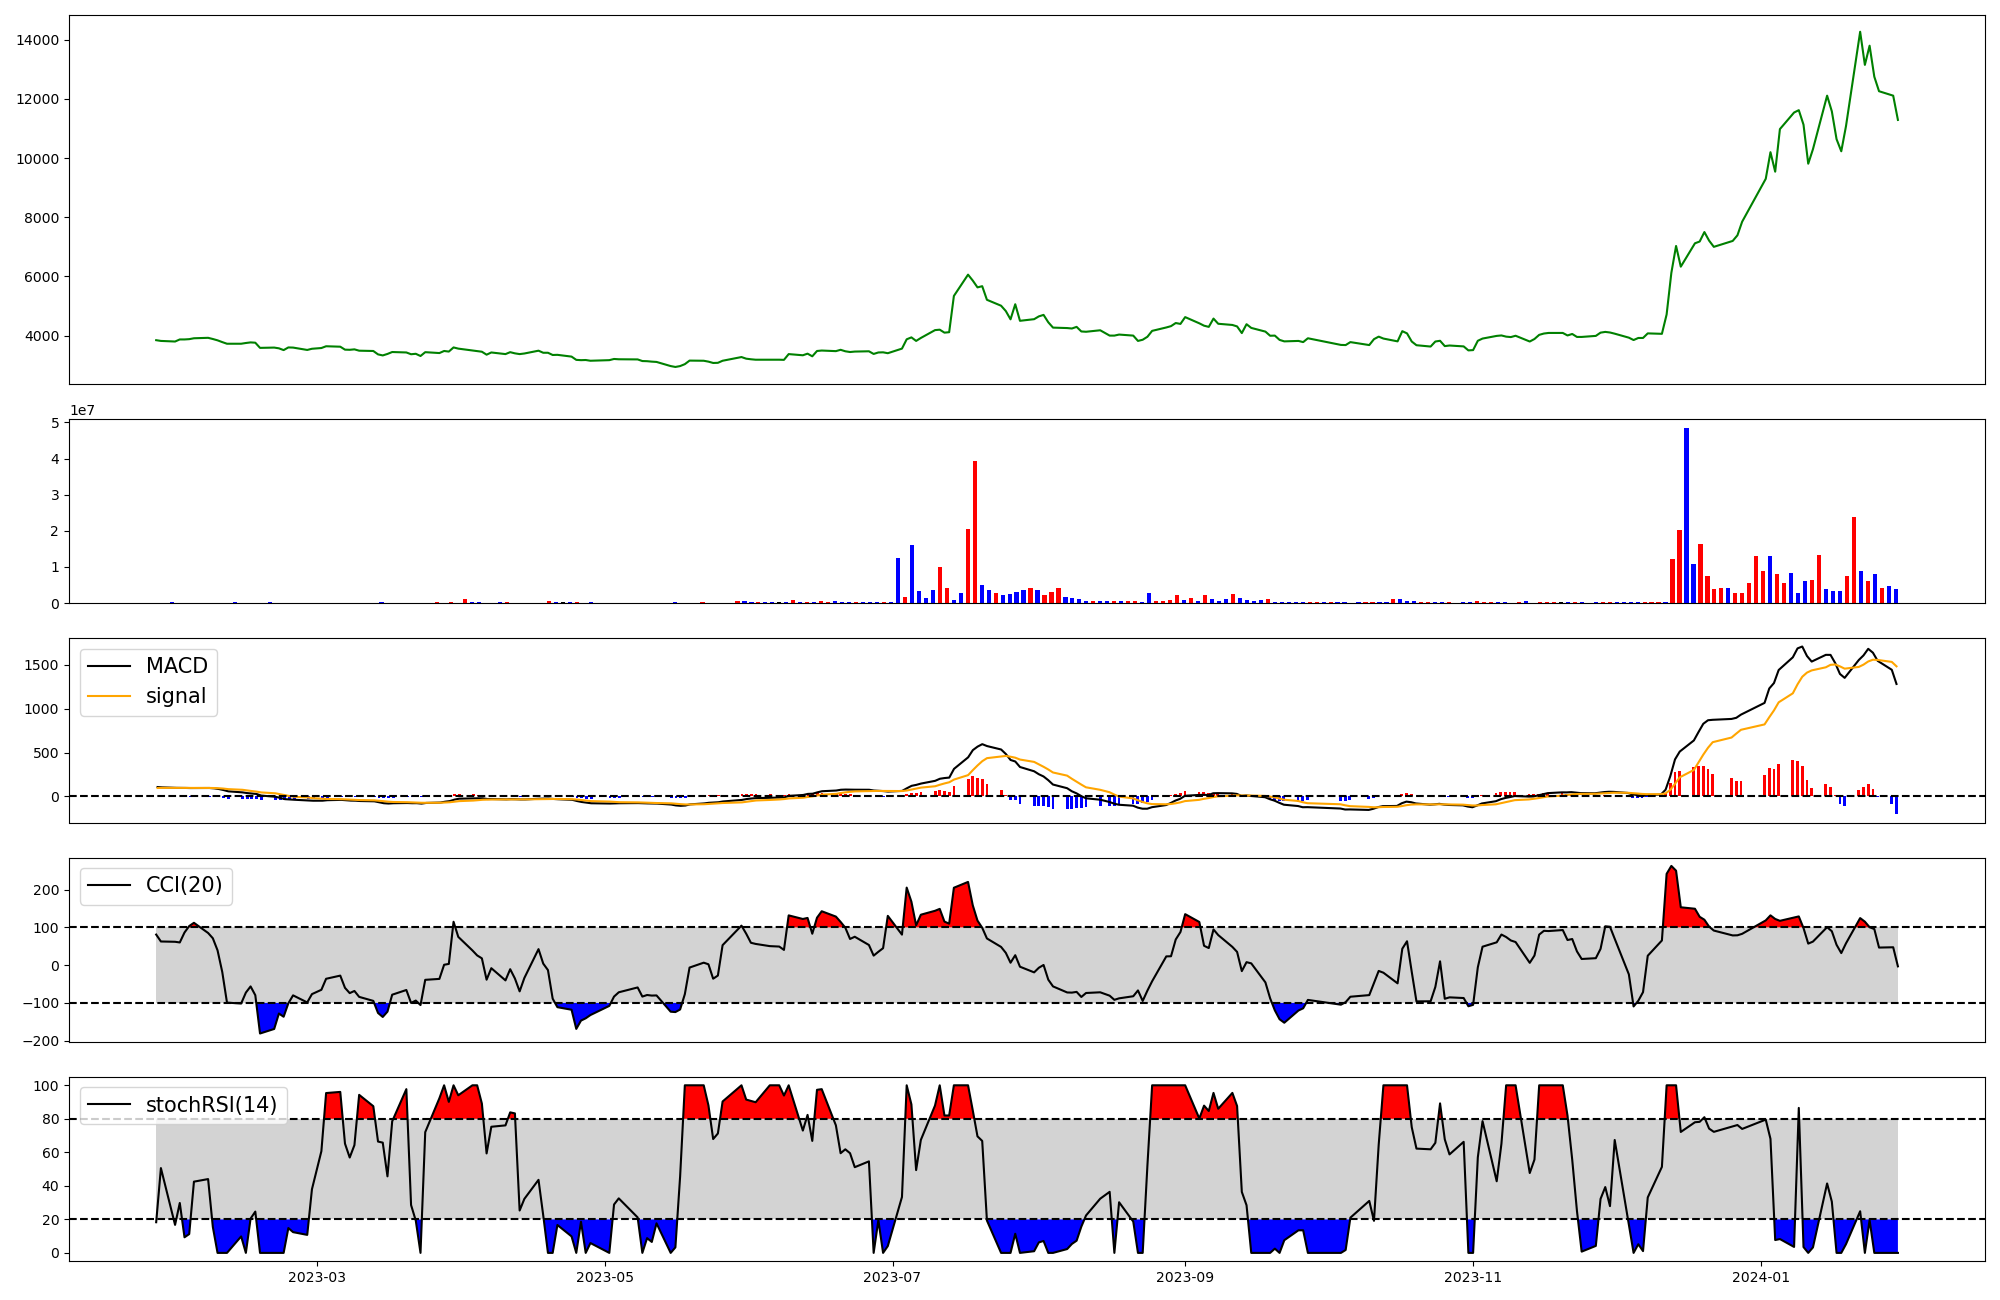Click the July 2023 price spike near 6000
The image size is (2000, 1300).
point(968,275)
